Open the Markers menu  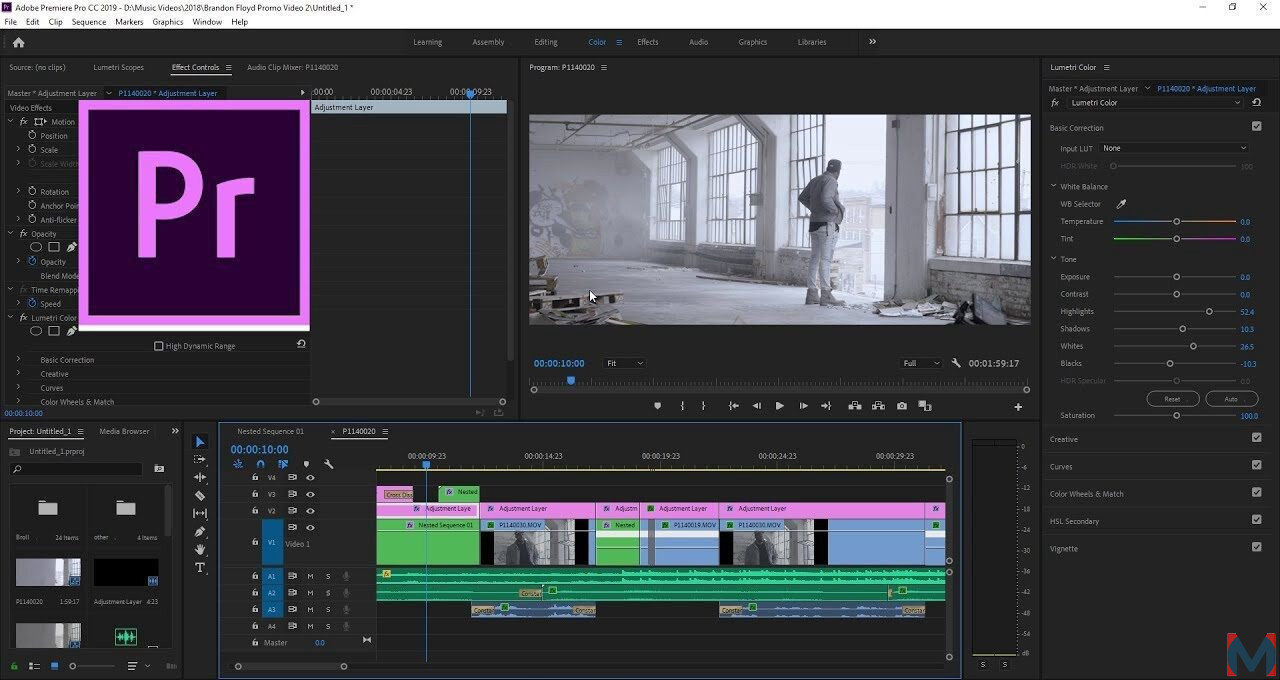(129, 21)
